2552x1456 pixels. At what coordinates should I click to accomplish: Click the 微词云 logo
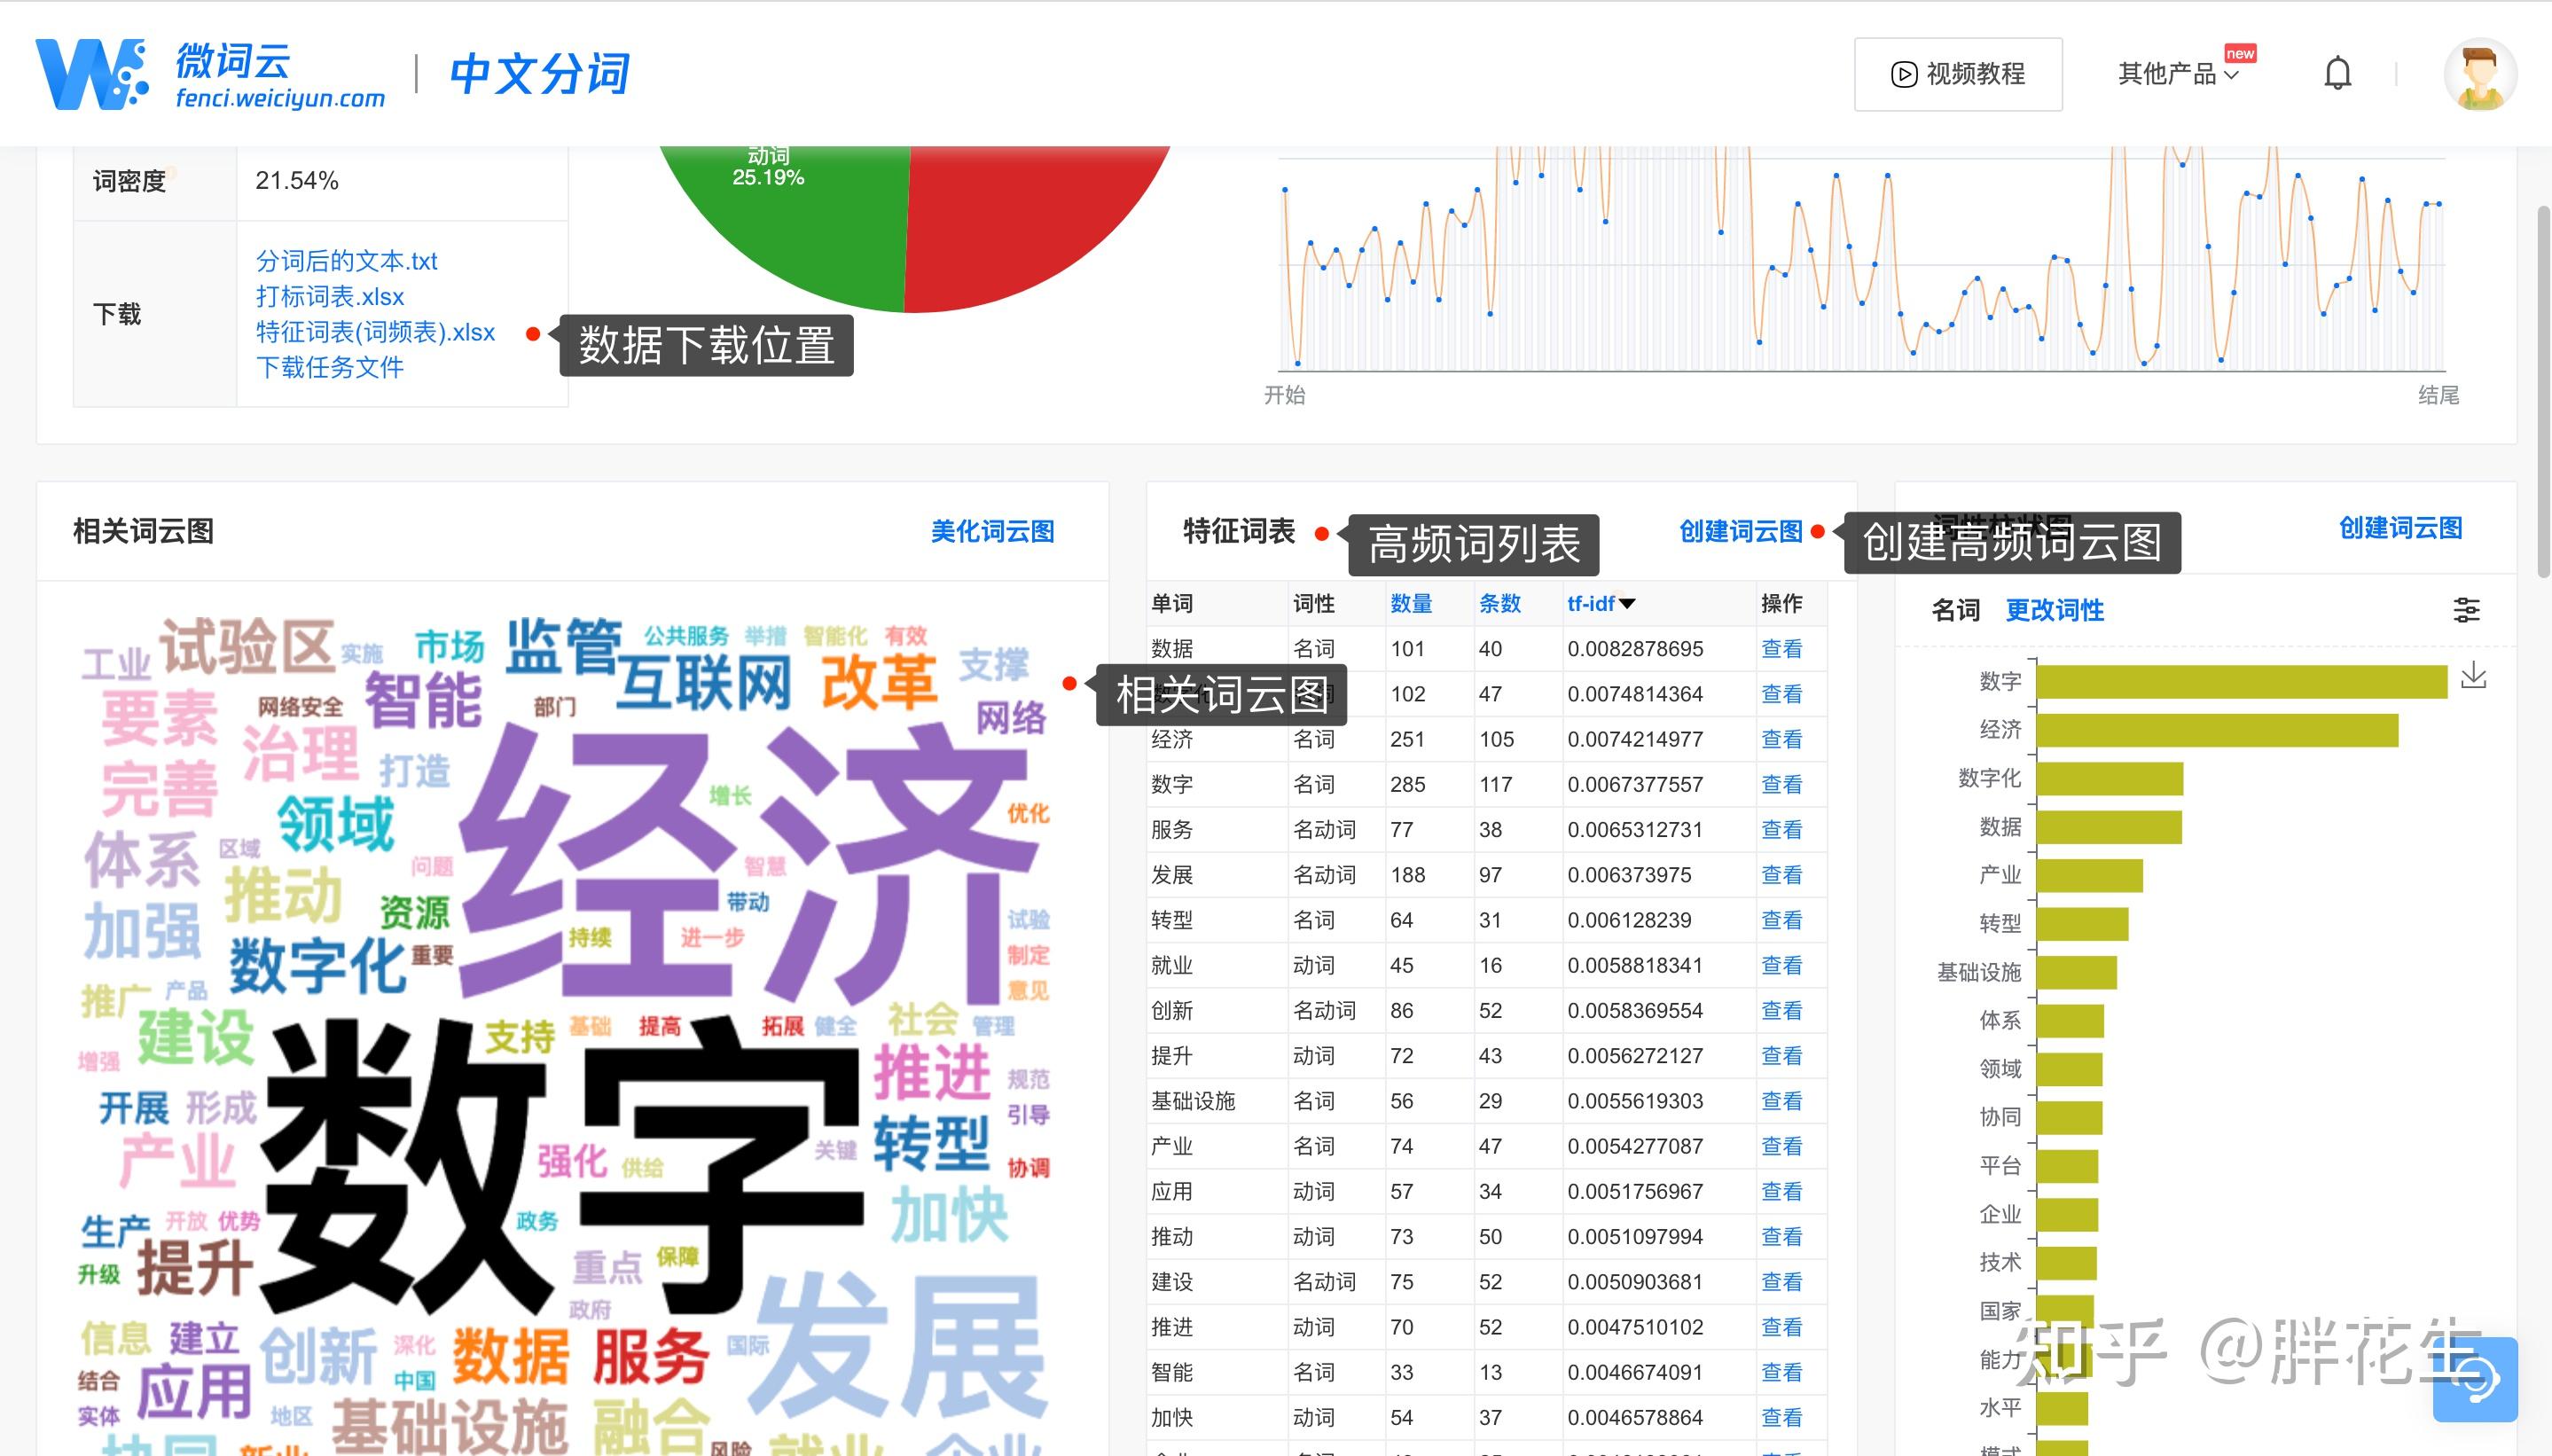pos(210,74)
